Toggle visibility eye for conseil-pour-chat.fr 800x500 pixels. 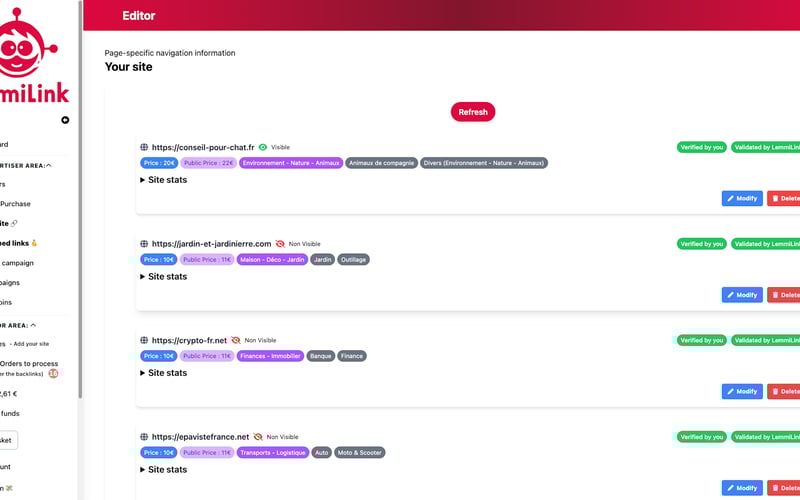[263, 147]
